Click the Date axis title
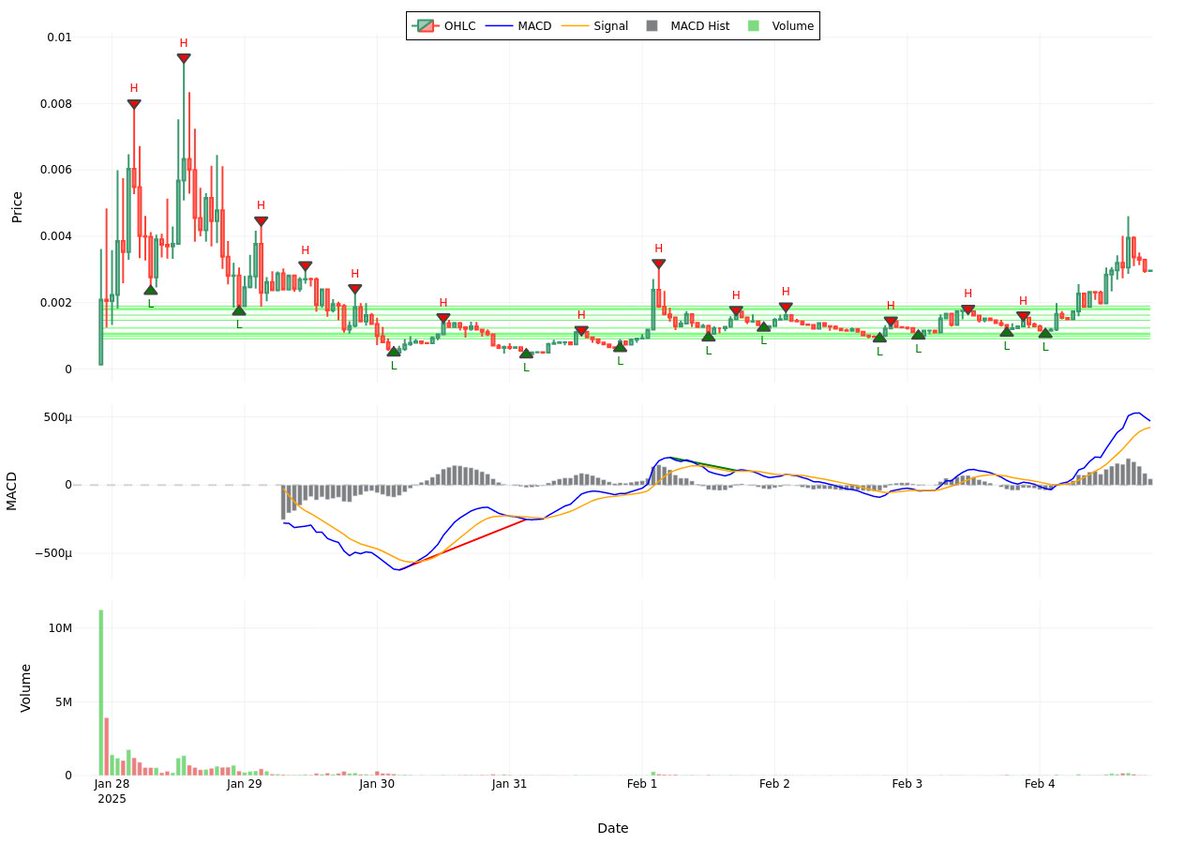This screenshot has height=844, width=1200. [613, 828]
